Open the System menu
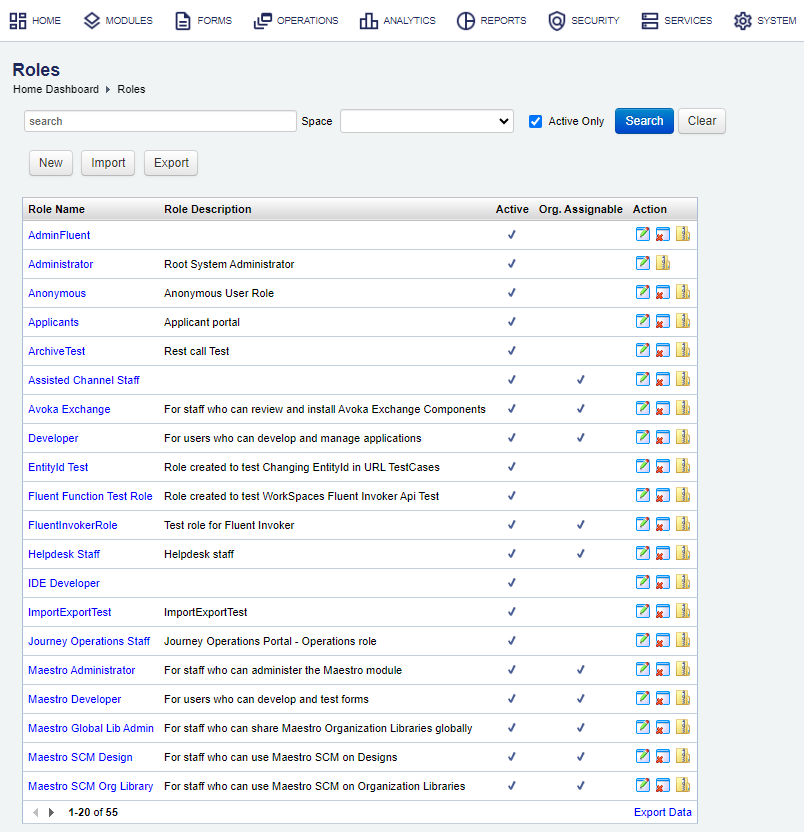 (765, 20)
